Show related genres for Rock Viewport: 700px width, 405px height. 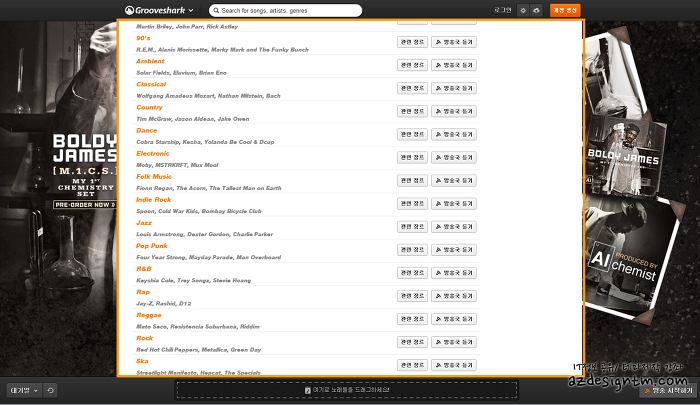[x=412, y=342]
